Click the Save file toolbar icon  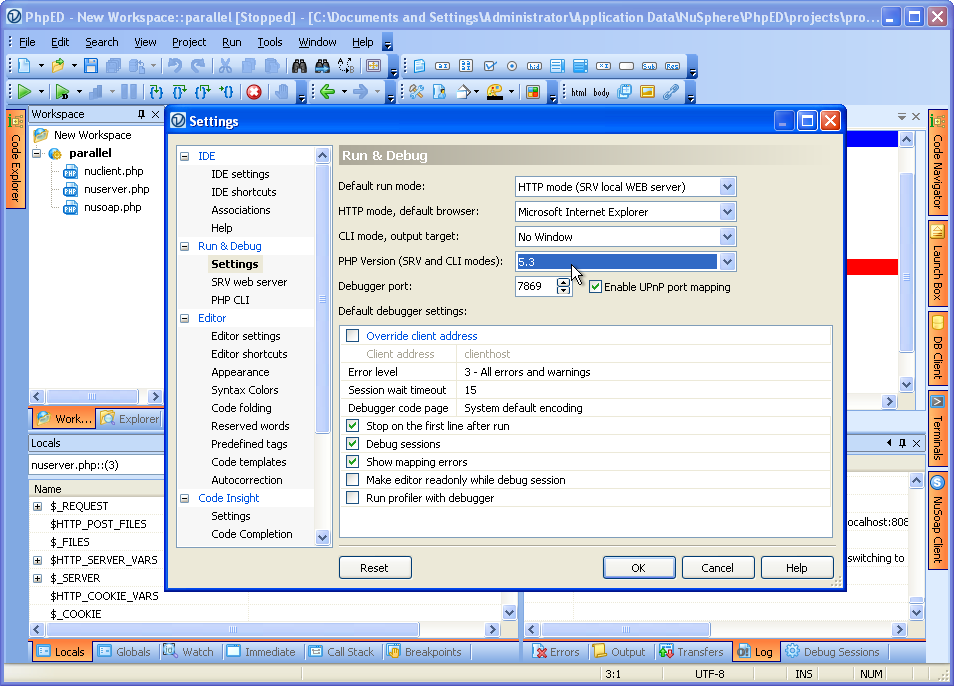[x=91, y=66]
